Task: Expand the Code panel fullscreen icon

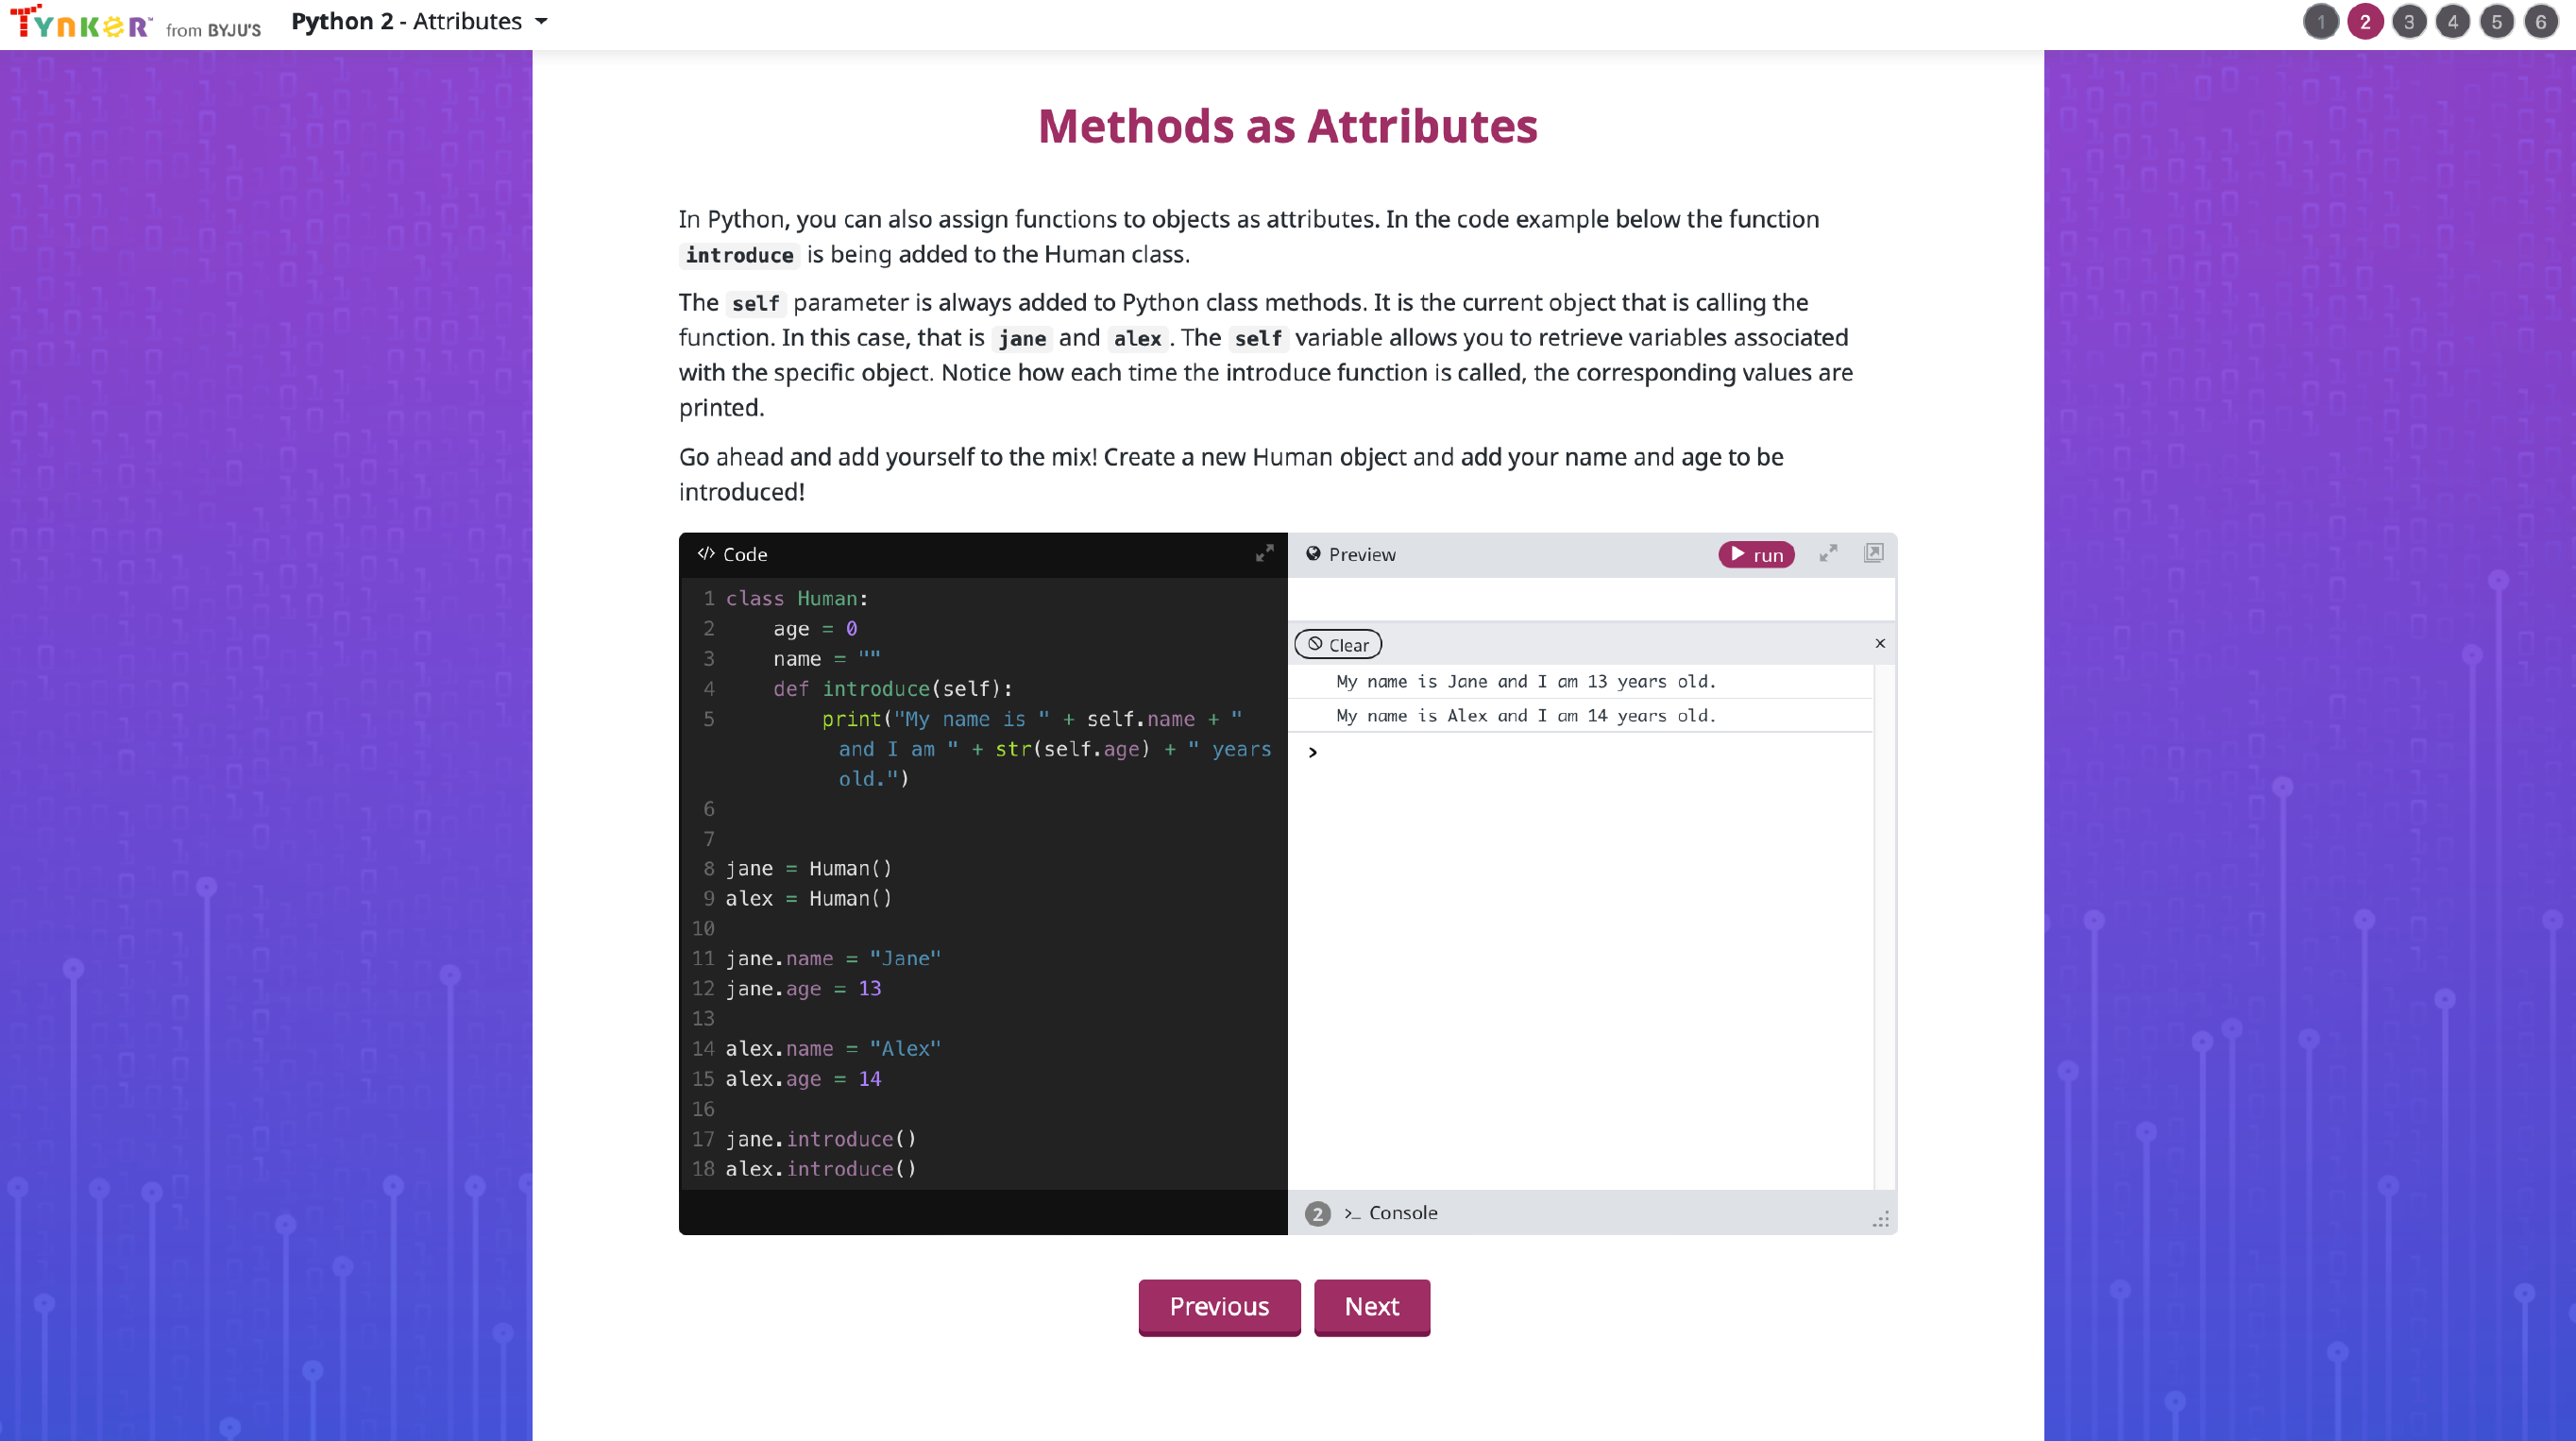Action: 1264,553
